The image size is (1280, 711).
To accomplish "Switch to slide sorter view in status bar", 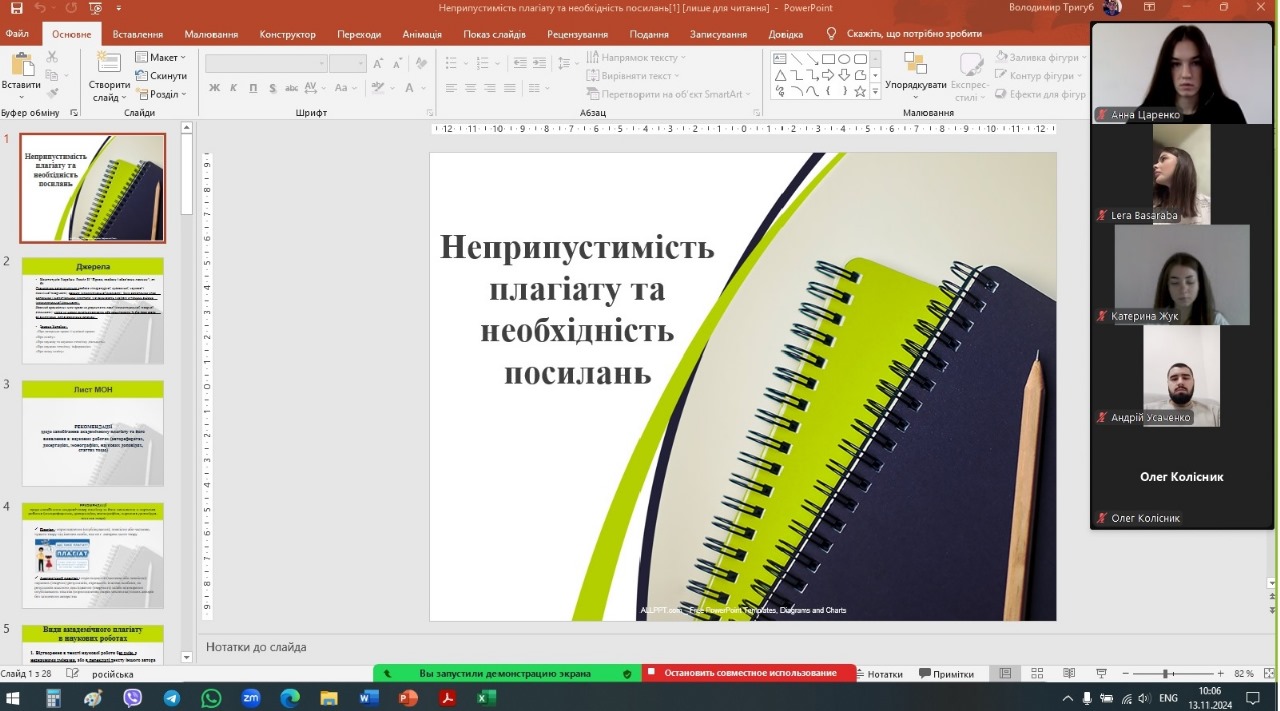I will (x=1036, y=674).
